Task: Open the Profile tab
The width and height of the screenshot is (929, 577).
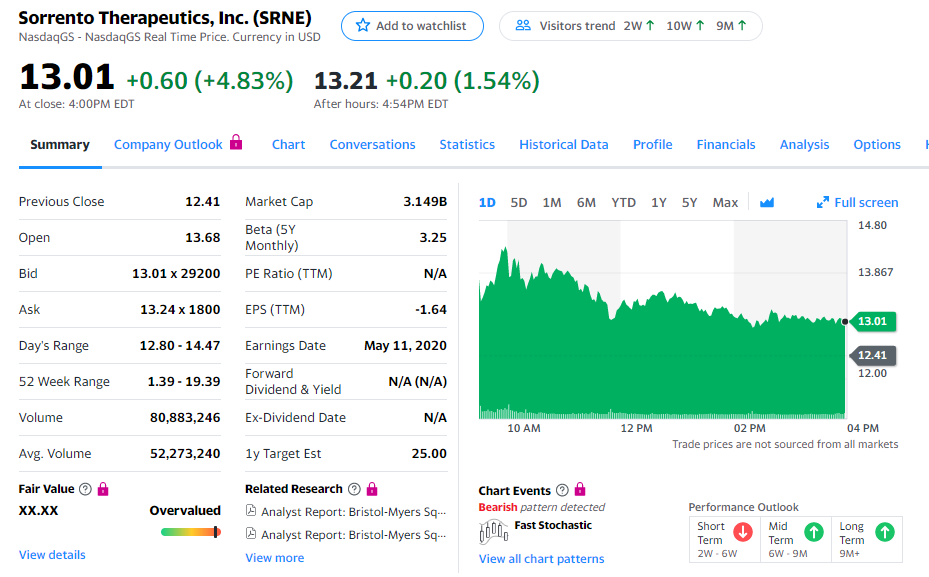Action: (653, 145)
